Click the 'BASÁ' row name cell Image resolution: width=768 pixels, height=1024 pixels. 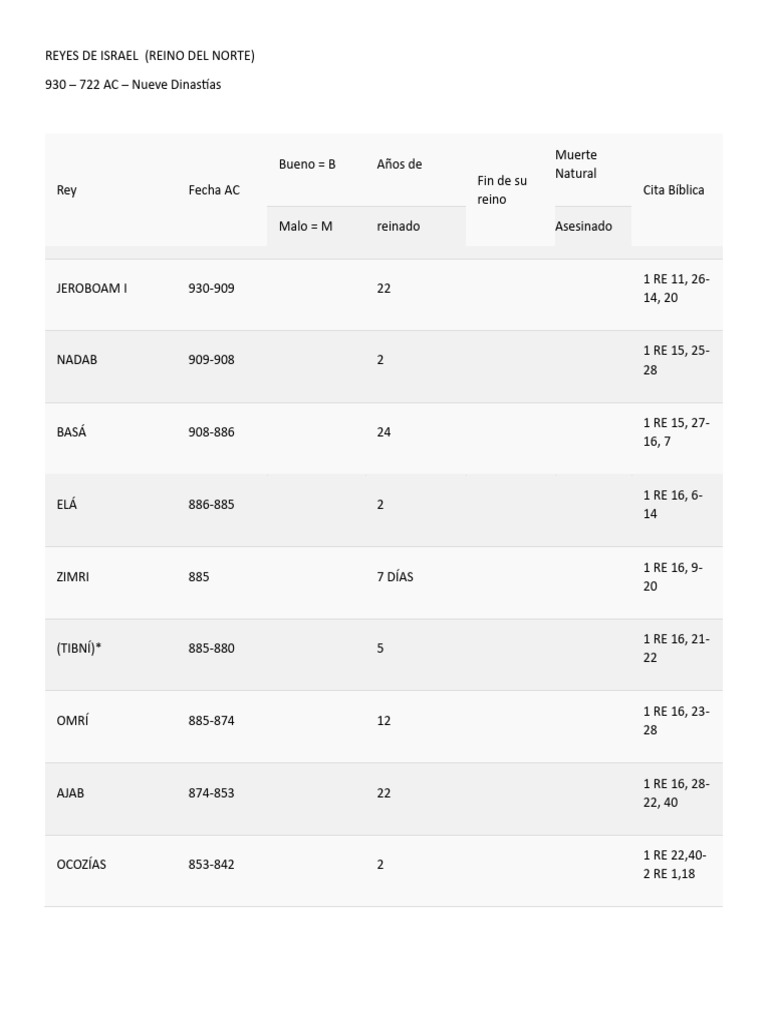point(72,432)
